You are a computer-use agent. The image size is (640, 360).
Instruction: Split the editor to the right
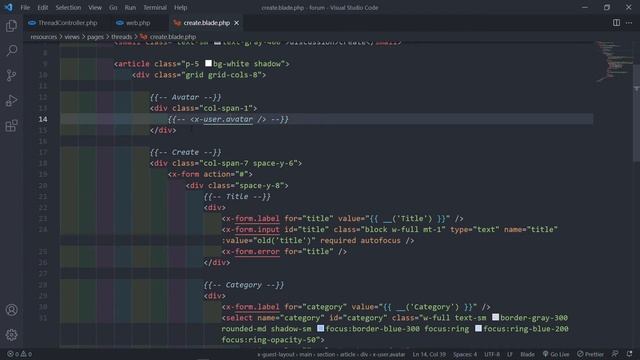click(x=616, y=22)
